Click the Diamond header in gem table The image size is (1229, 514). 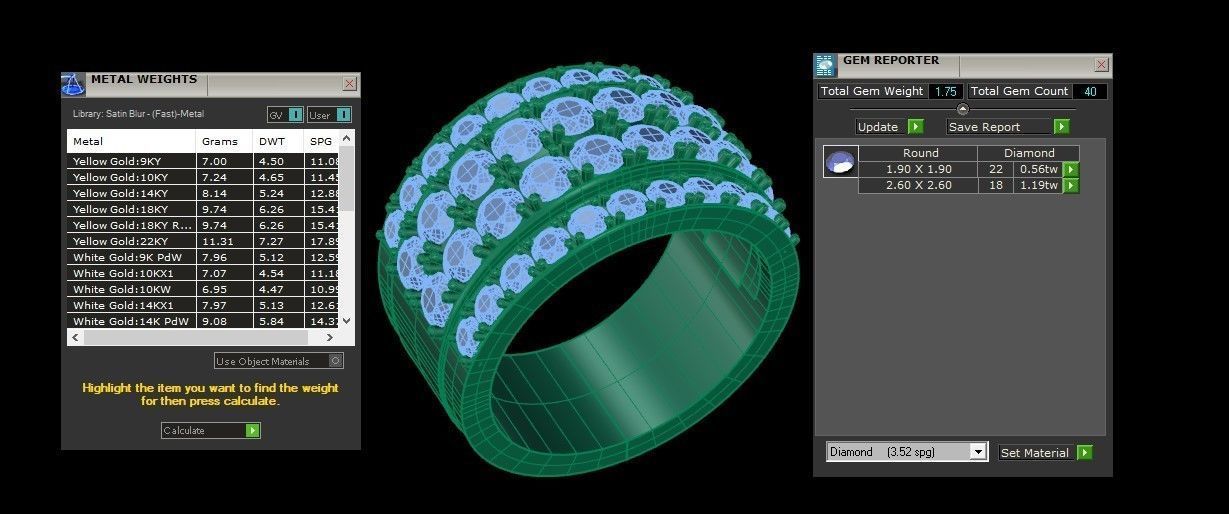(1029, 153)
